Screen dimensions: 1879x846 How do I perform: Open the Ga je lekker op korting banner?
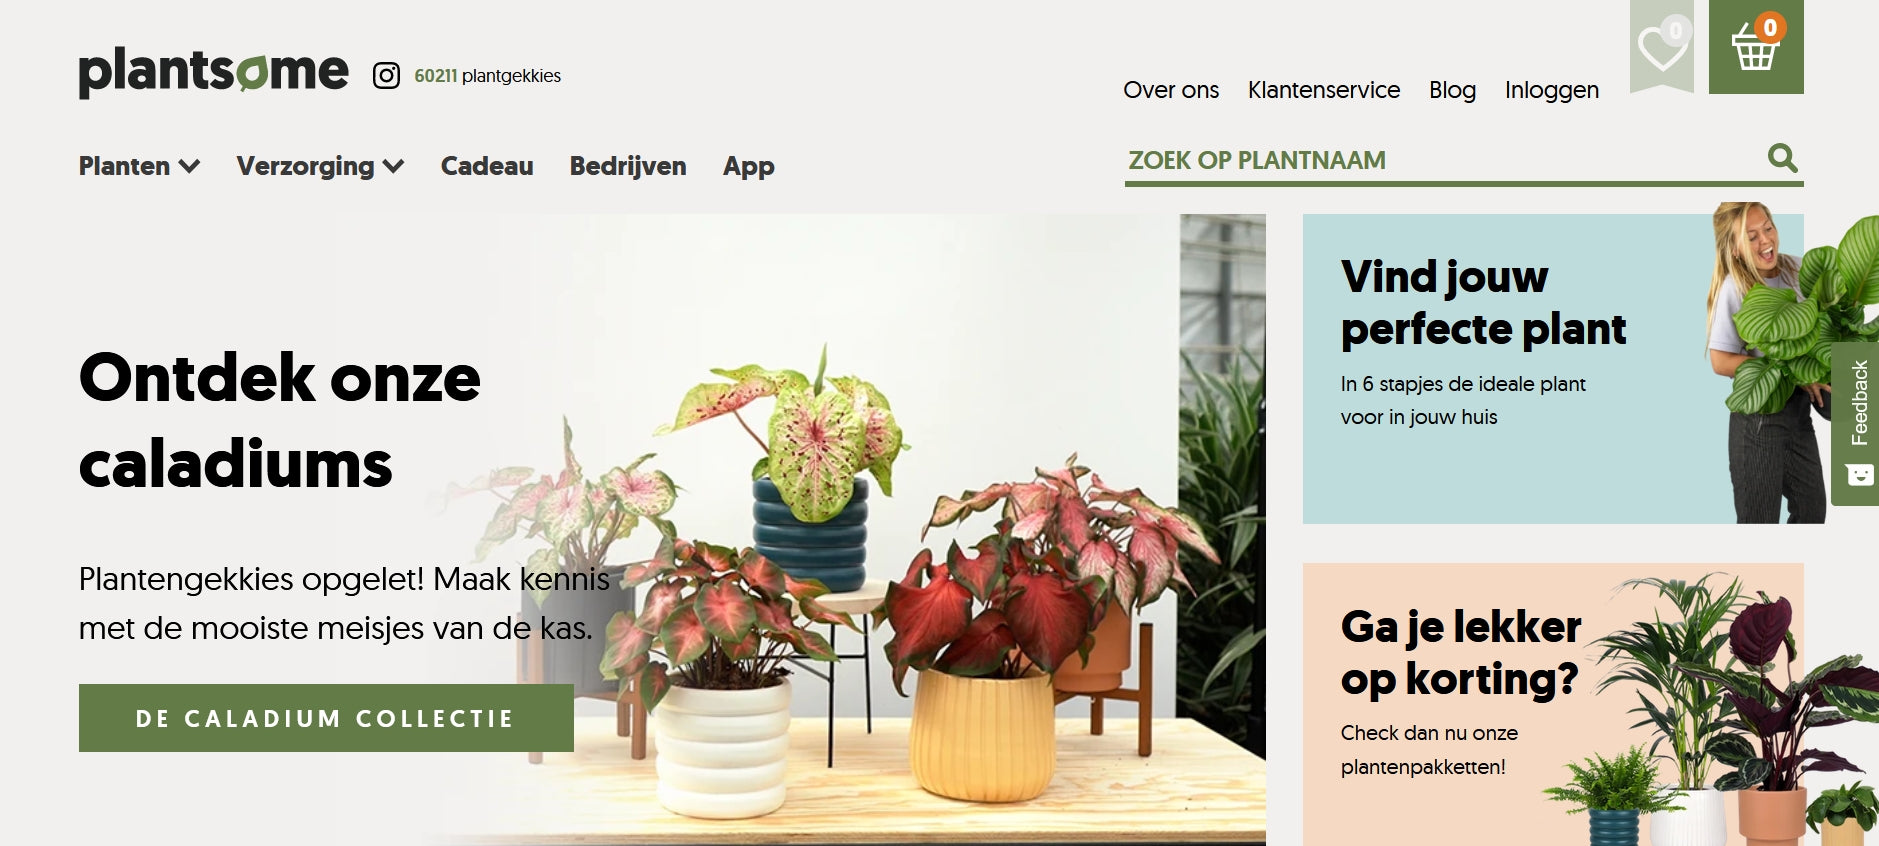coord(1553,704)
